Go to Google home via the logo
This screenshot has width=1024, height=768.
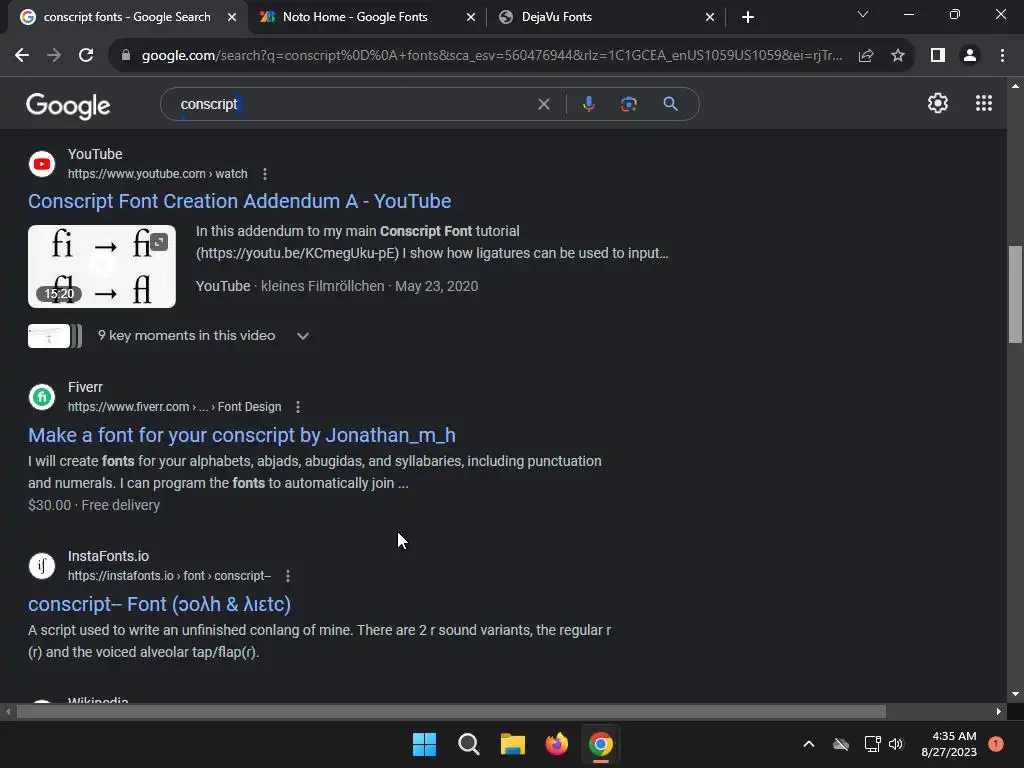pyautogui.click(x=69, y=106)
